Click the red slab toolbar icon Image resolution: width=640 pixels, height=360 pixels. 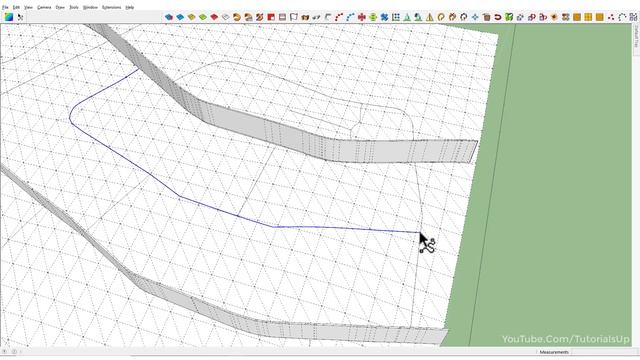click(214, 17)
